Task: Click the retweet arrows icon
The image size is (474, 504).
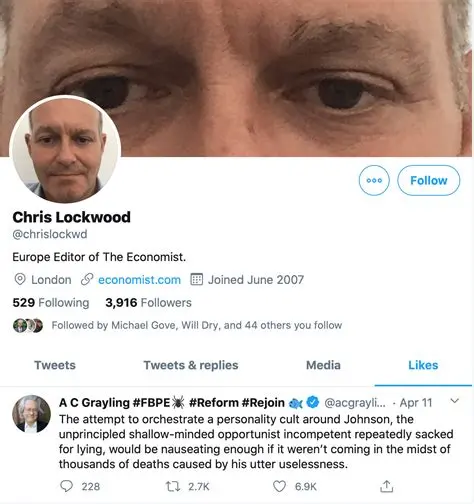Action: (173, 487)
